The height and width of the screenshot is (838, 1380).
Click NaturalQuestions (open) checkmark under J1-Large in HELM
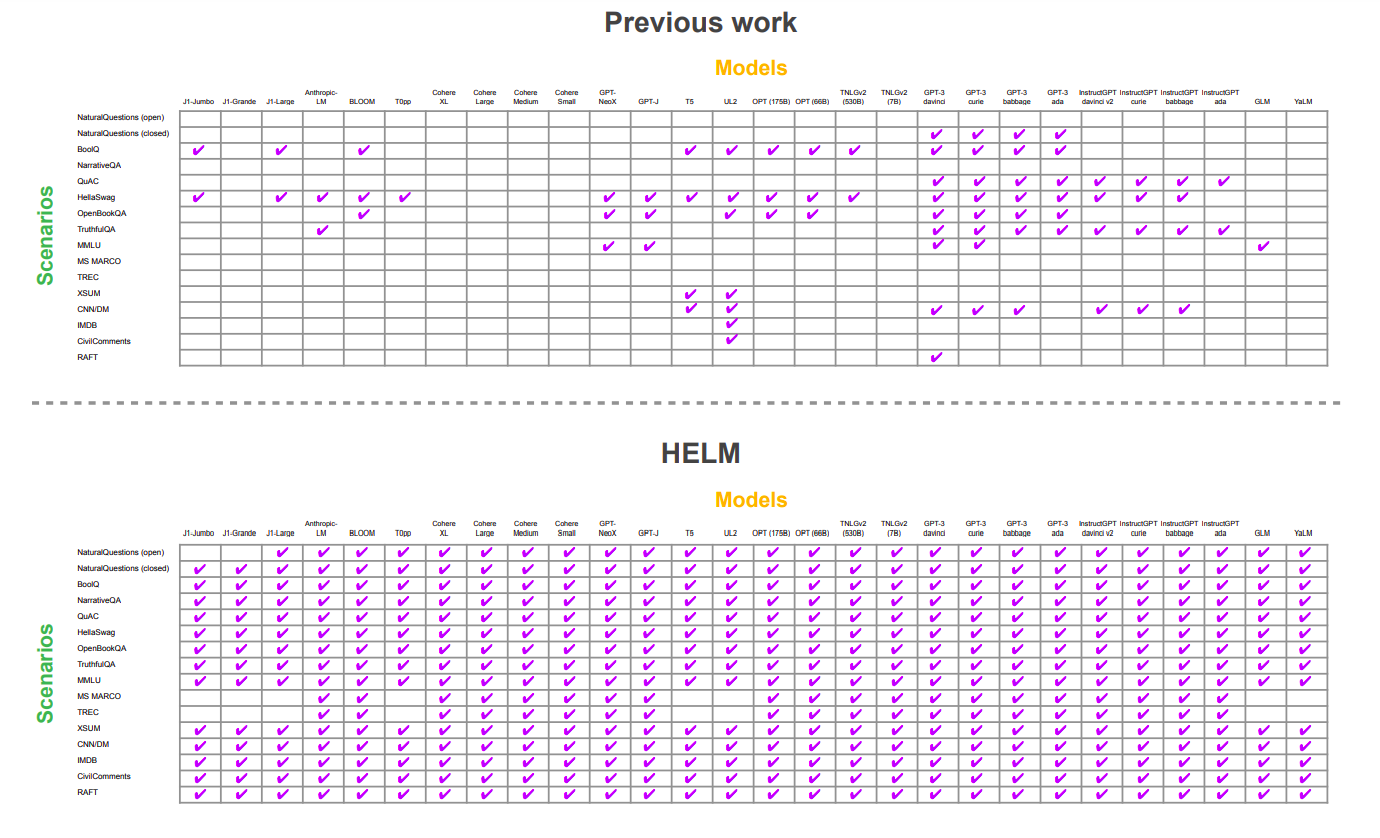[x=282, y=553]
